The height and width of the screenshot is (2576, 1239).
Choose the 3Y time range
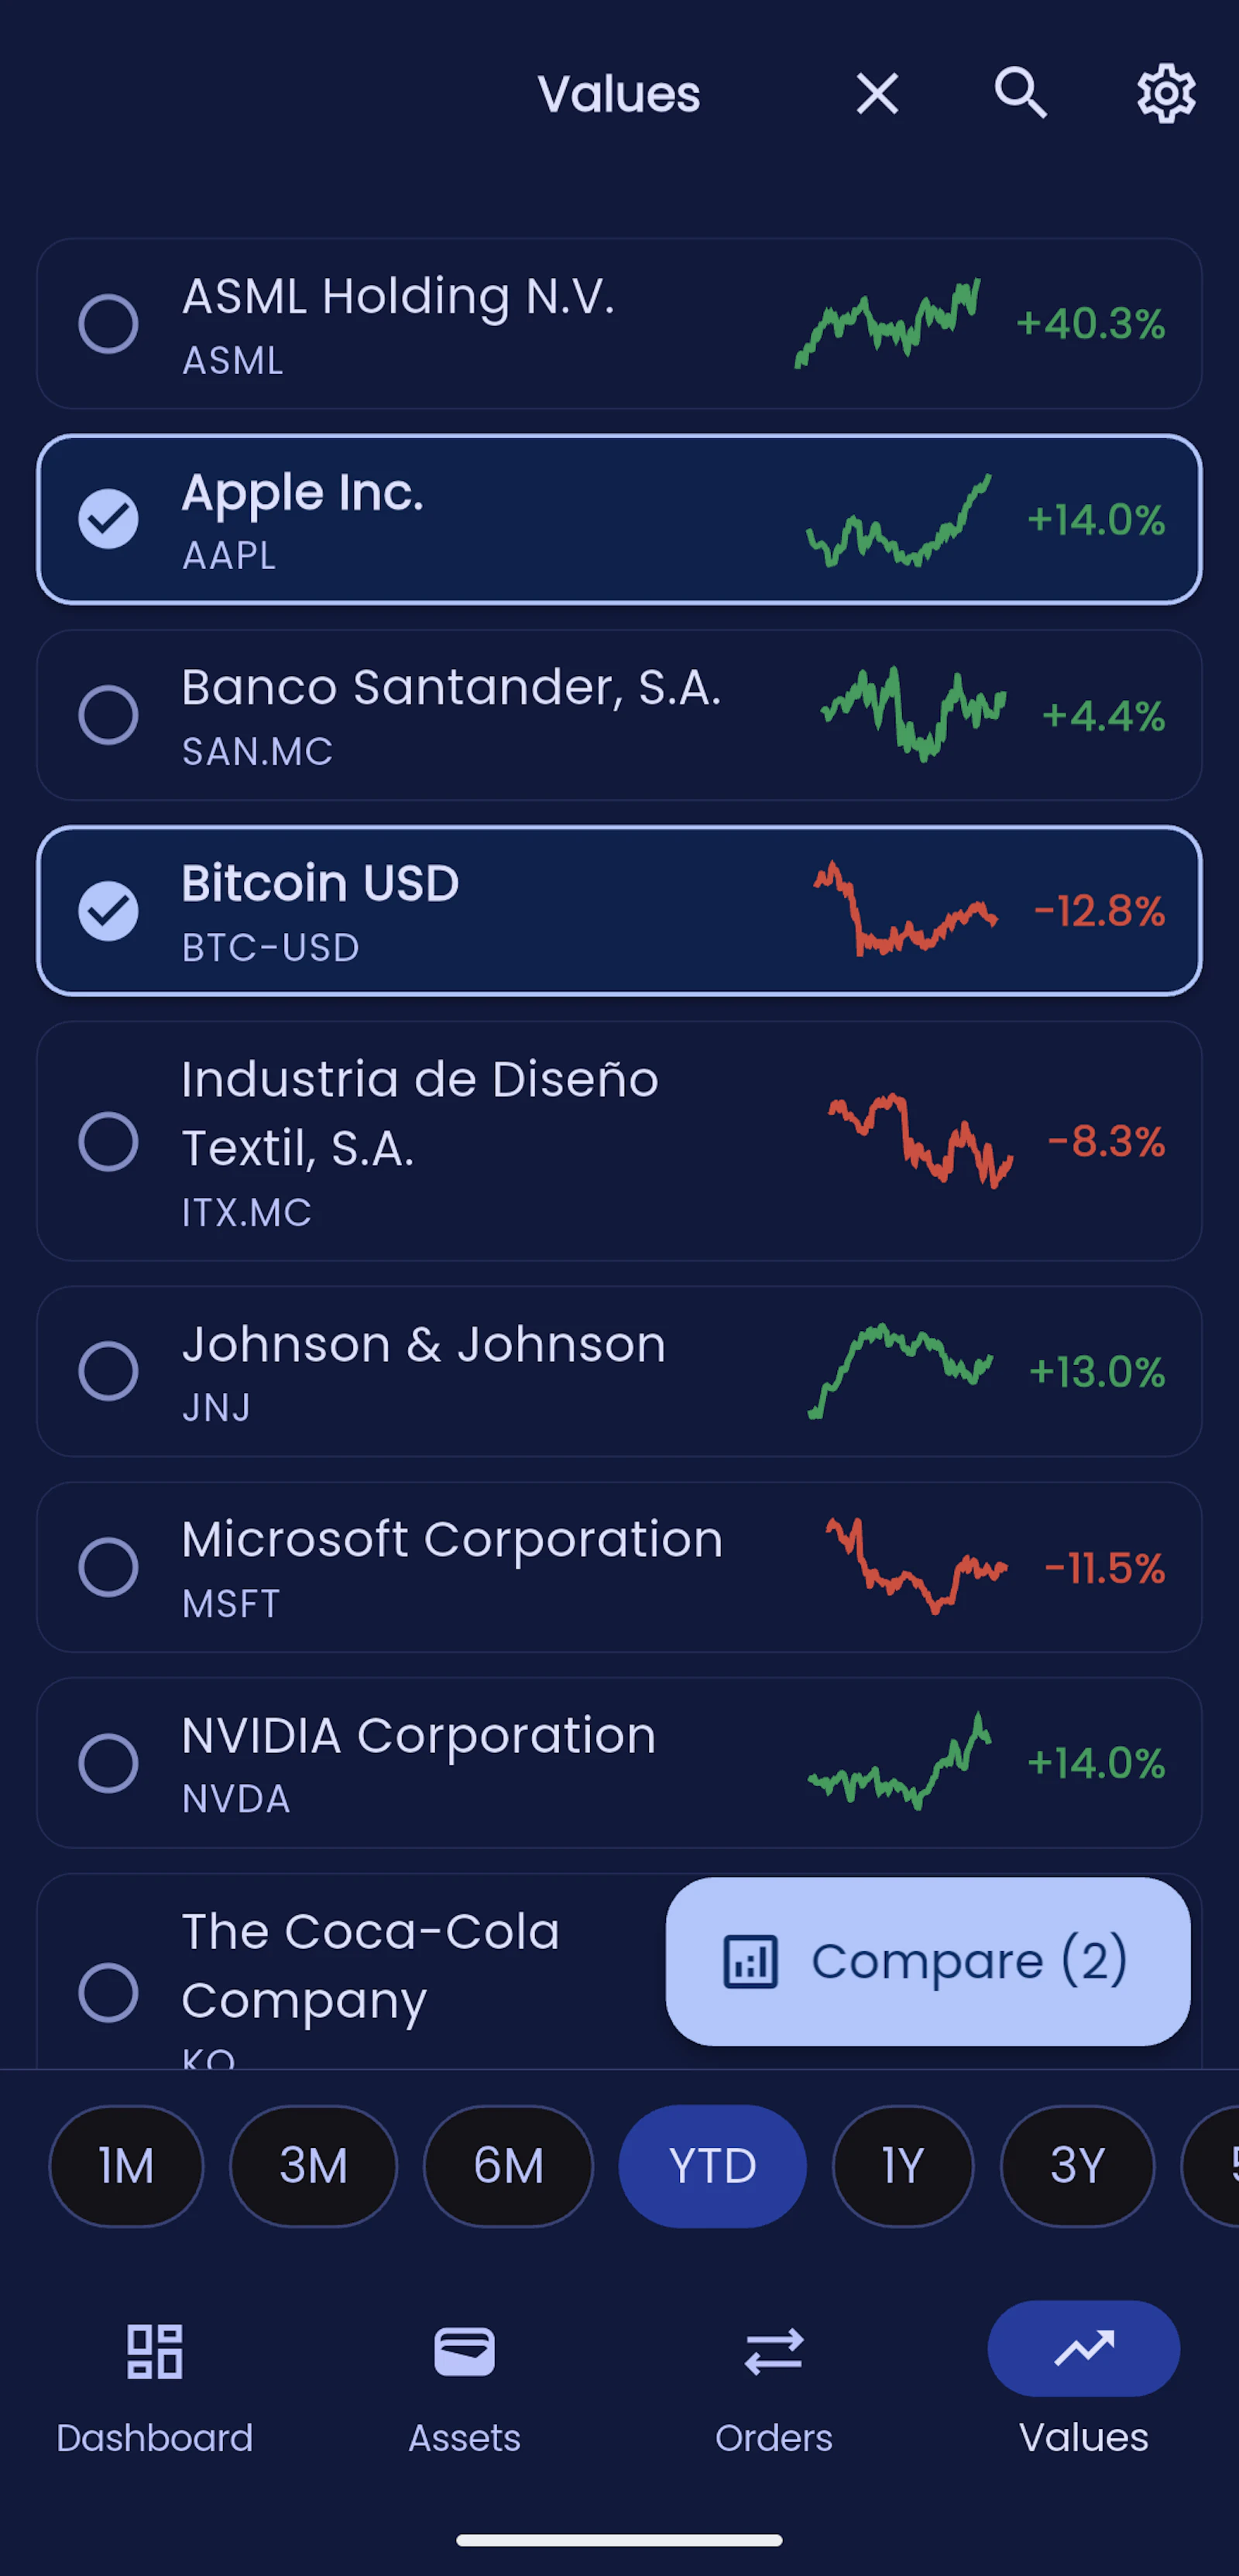coord(1078,2166)
